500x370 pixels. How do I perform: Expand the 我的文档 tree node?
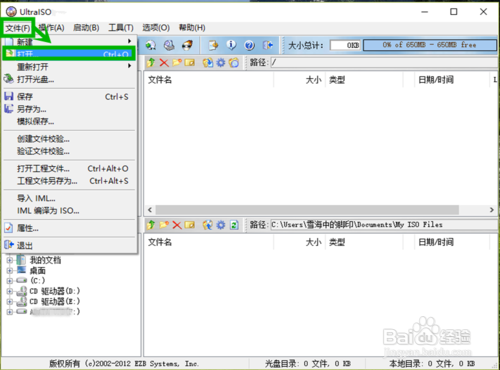point(10,260)
